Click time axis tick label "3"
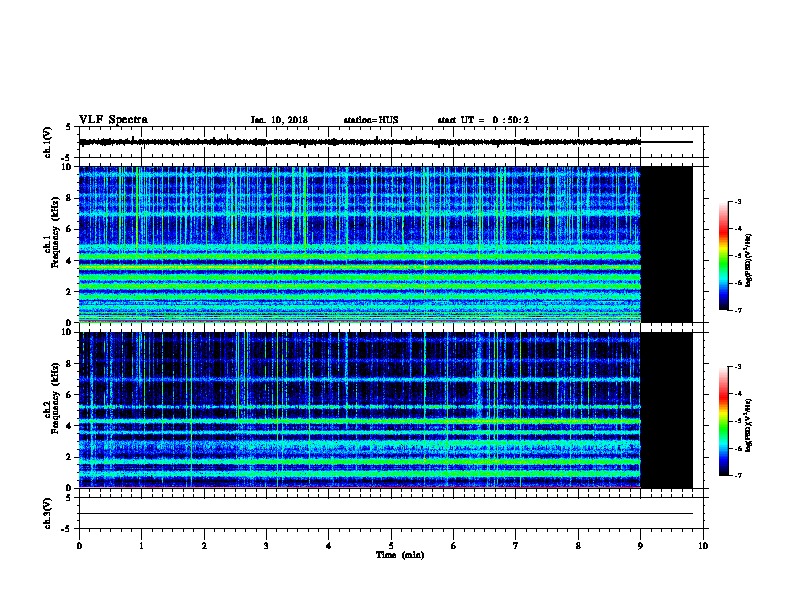This screenshot has height=612, width=792. click(266, 545)
